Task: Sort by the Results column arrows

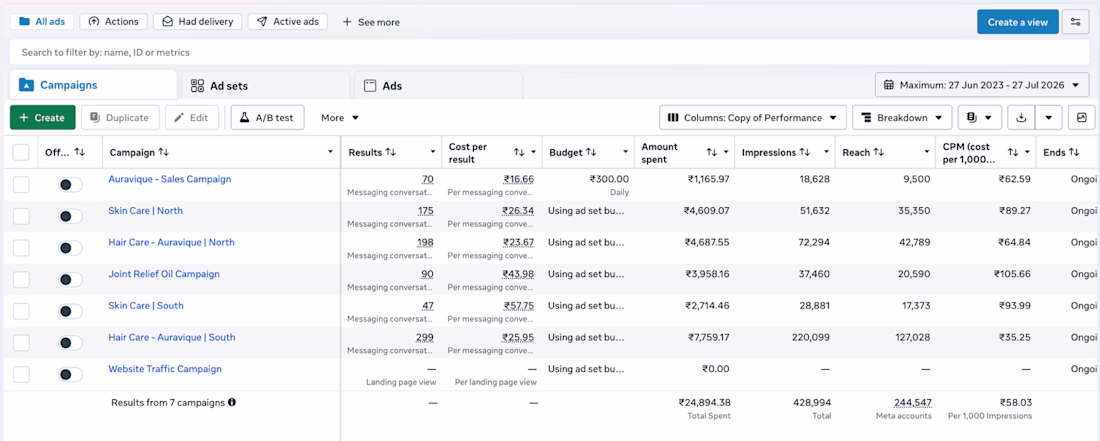Action: pyautogui.click(x=391, y=152)
